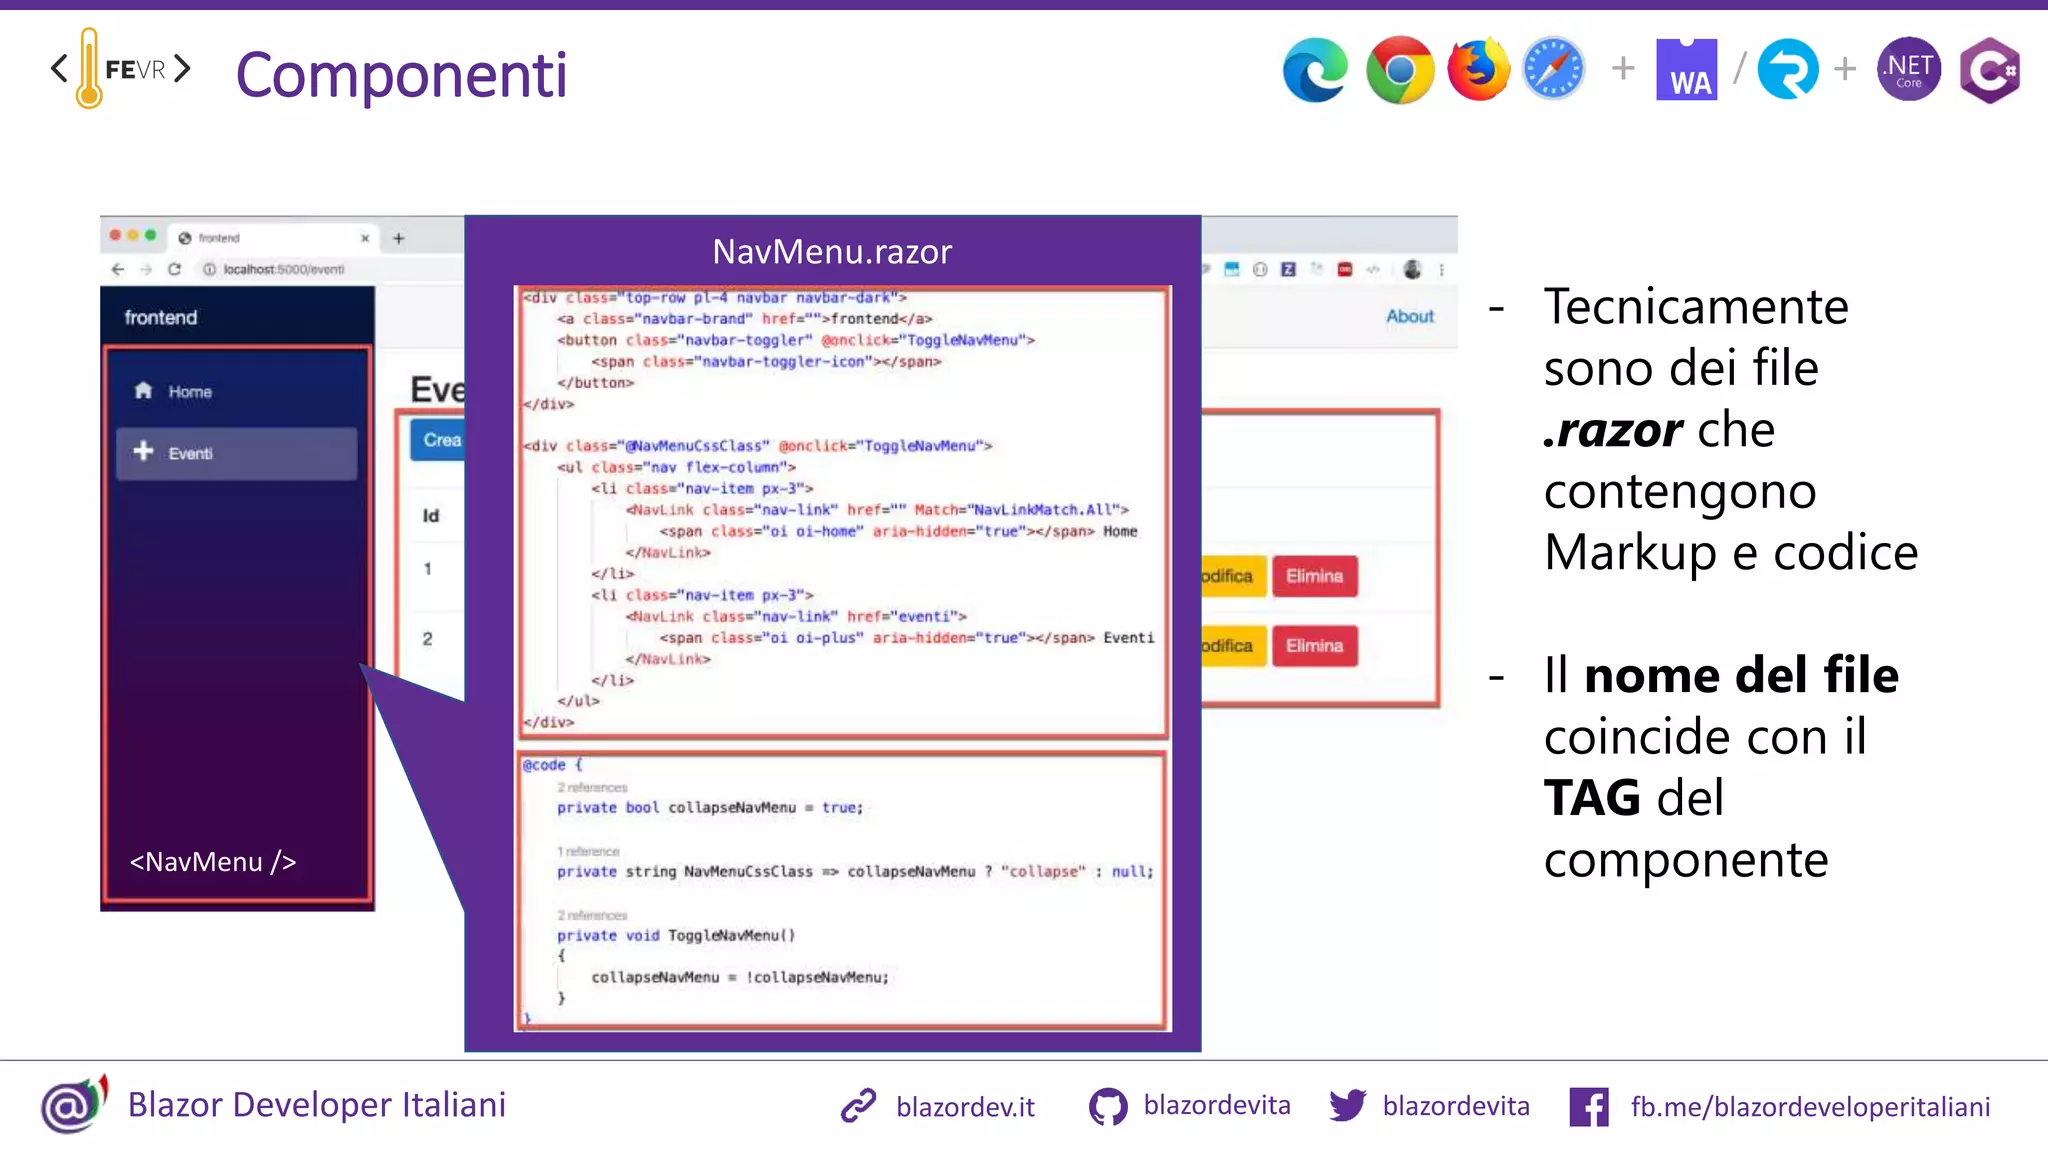Viewport: 2048px width, 1152px height.
Task: Click the Eventi plus icon
Action: 144,451
